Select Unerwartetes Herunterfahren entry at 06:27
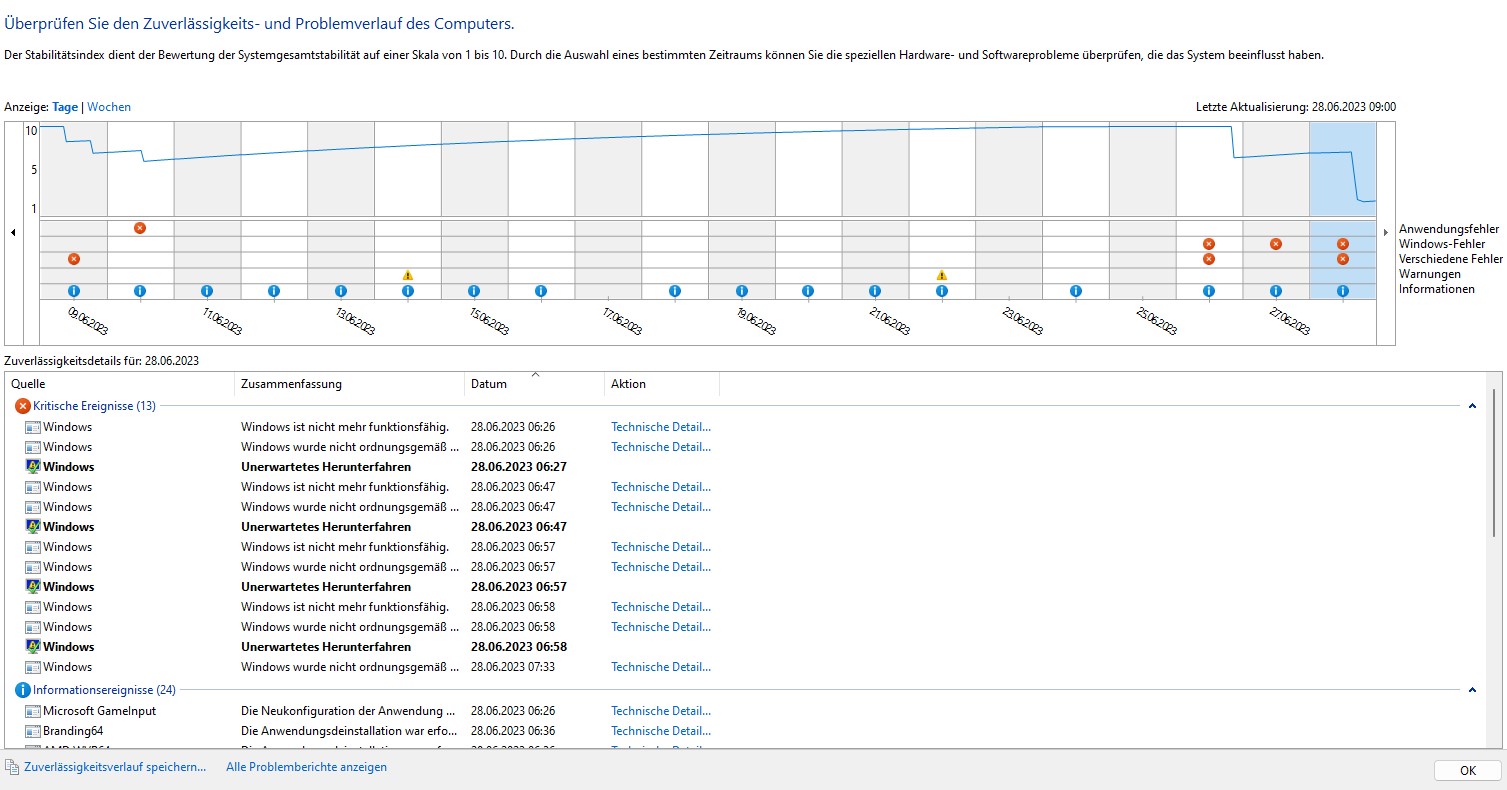 point(325,467)
